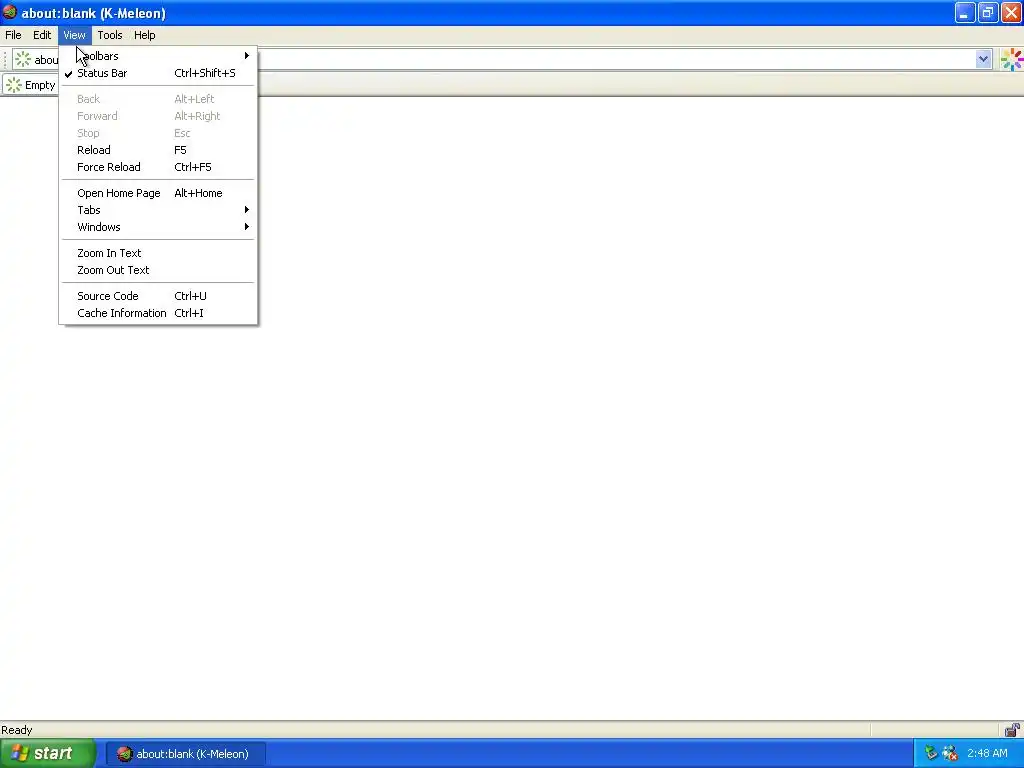Click the URL bar page icon
1024x768 pixels.
23,59
